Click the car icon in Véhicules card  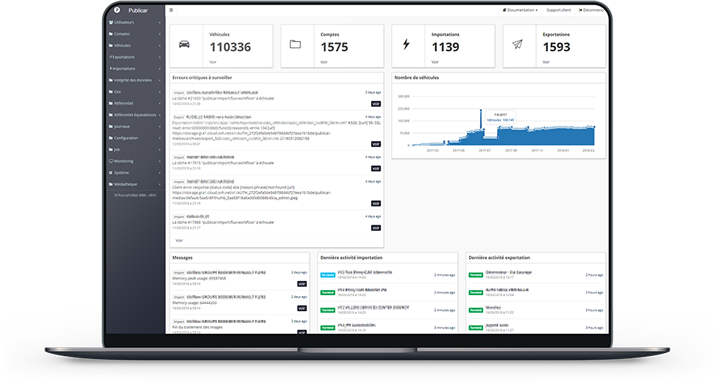tap(184, 45)
